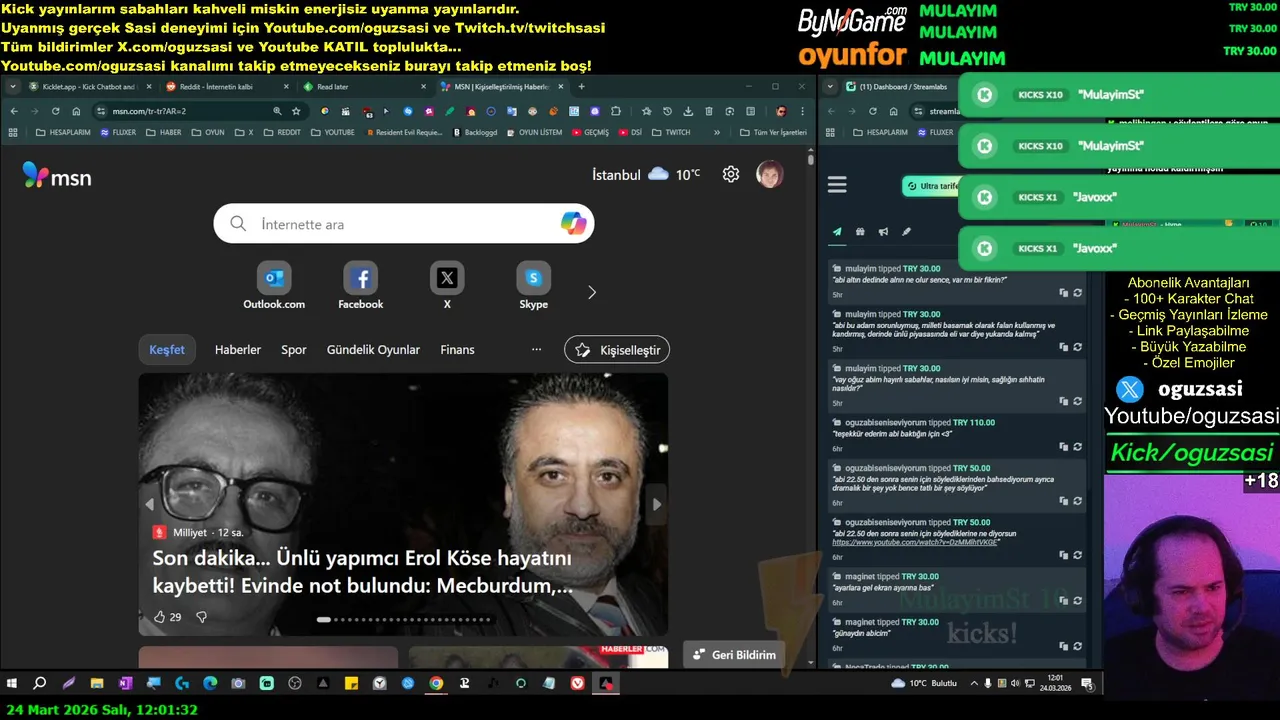Select the Streamlabs gift icon tab

click(860, 232)
